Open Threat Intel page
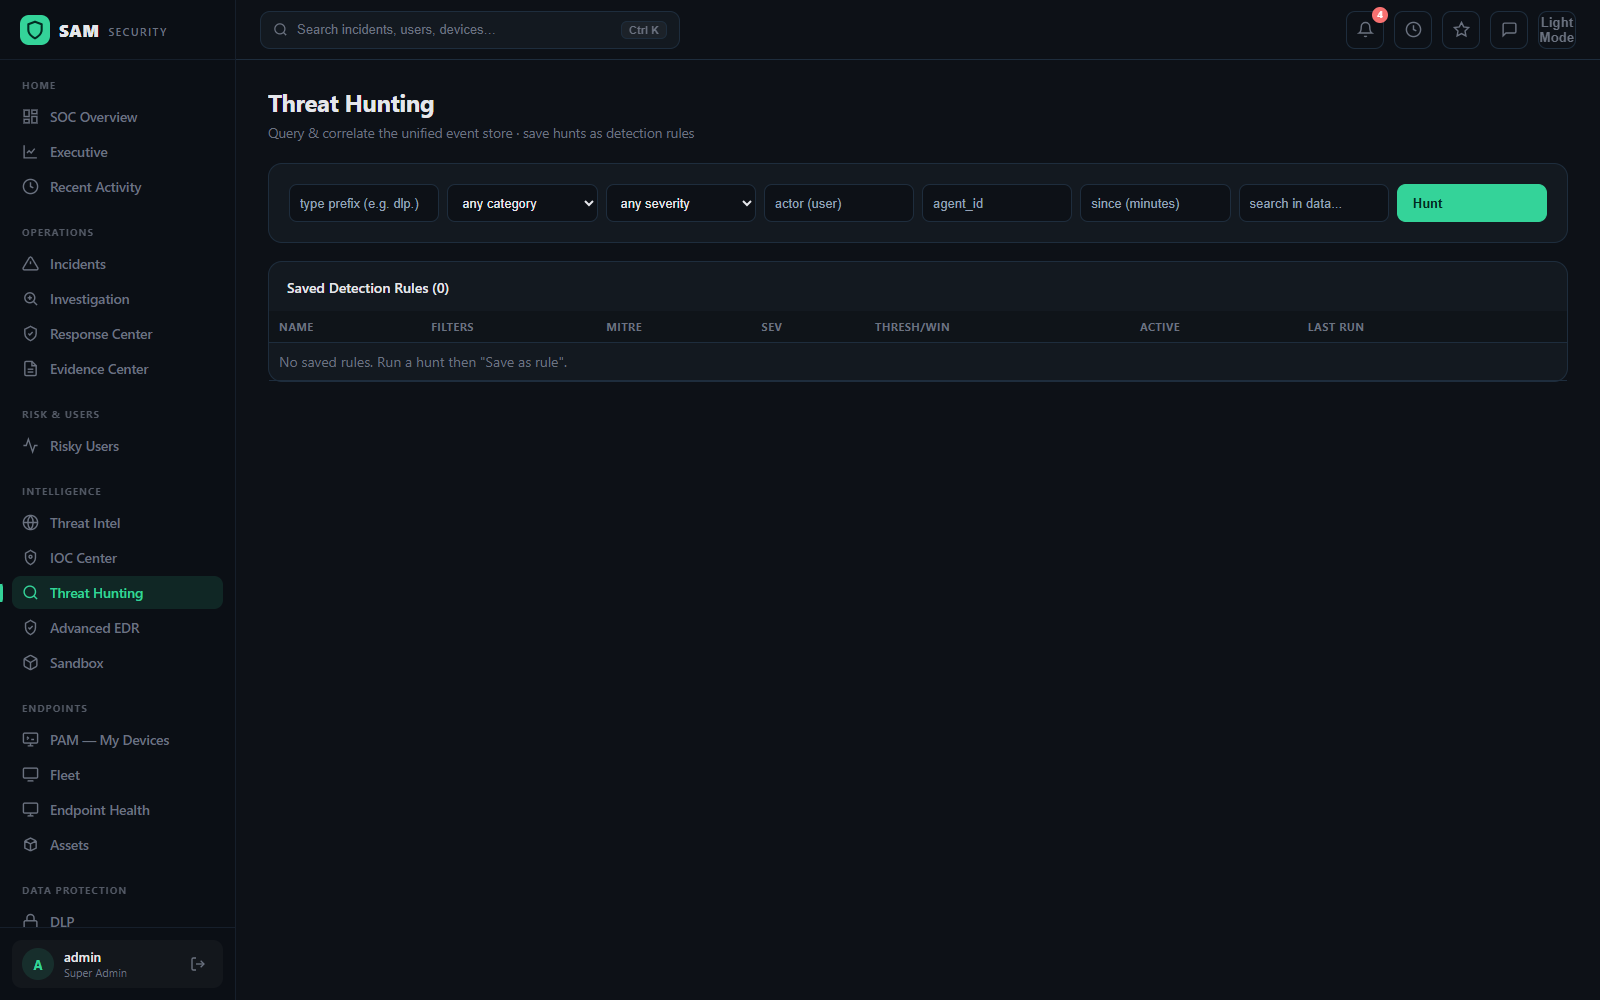The height and width of the screenshot is (1000, 1600). pos(117,523)
